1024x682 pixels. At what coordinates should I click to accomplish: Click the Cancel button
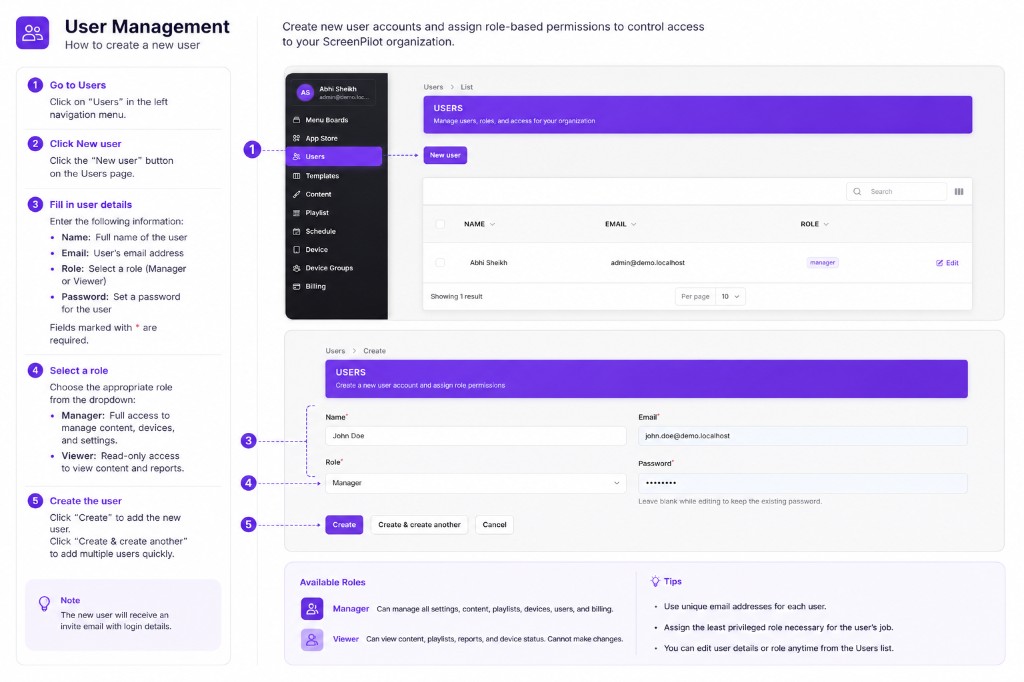(x=494, y=525)
